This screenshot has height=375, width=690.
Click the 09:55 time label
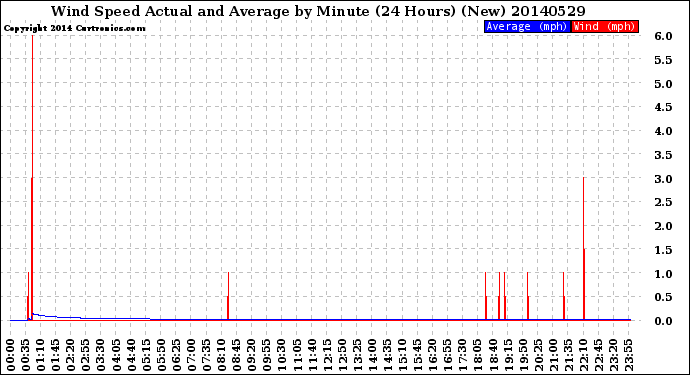coord(267,355)
